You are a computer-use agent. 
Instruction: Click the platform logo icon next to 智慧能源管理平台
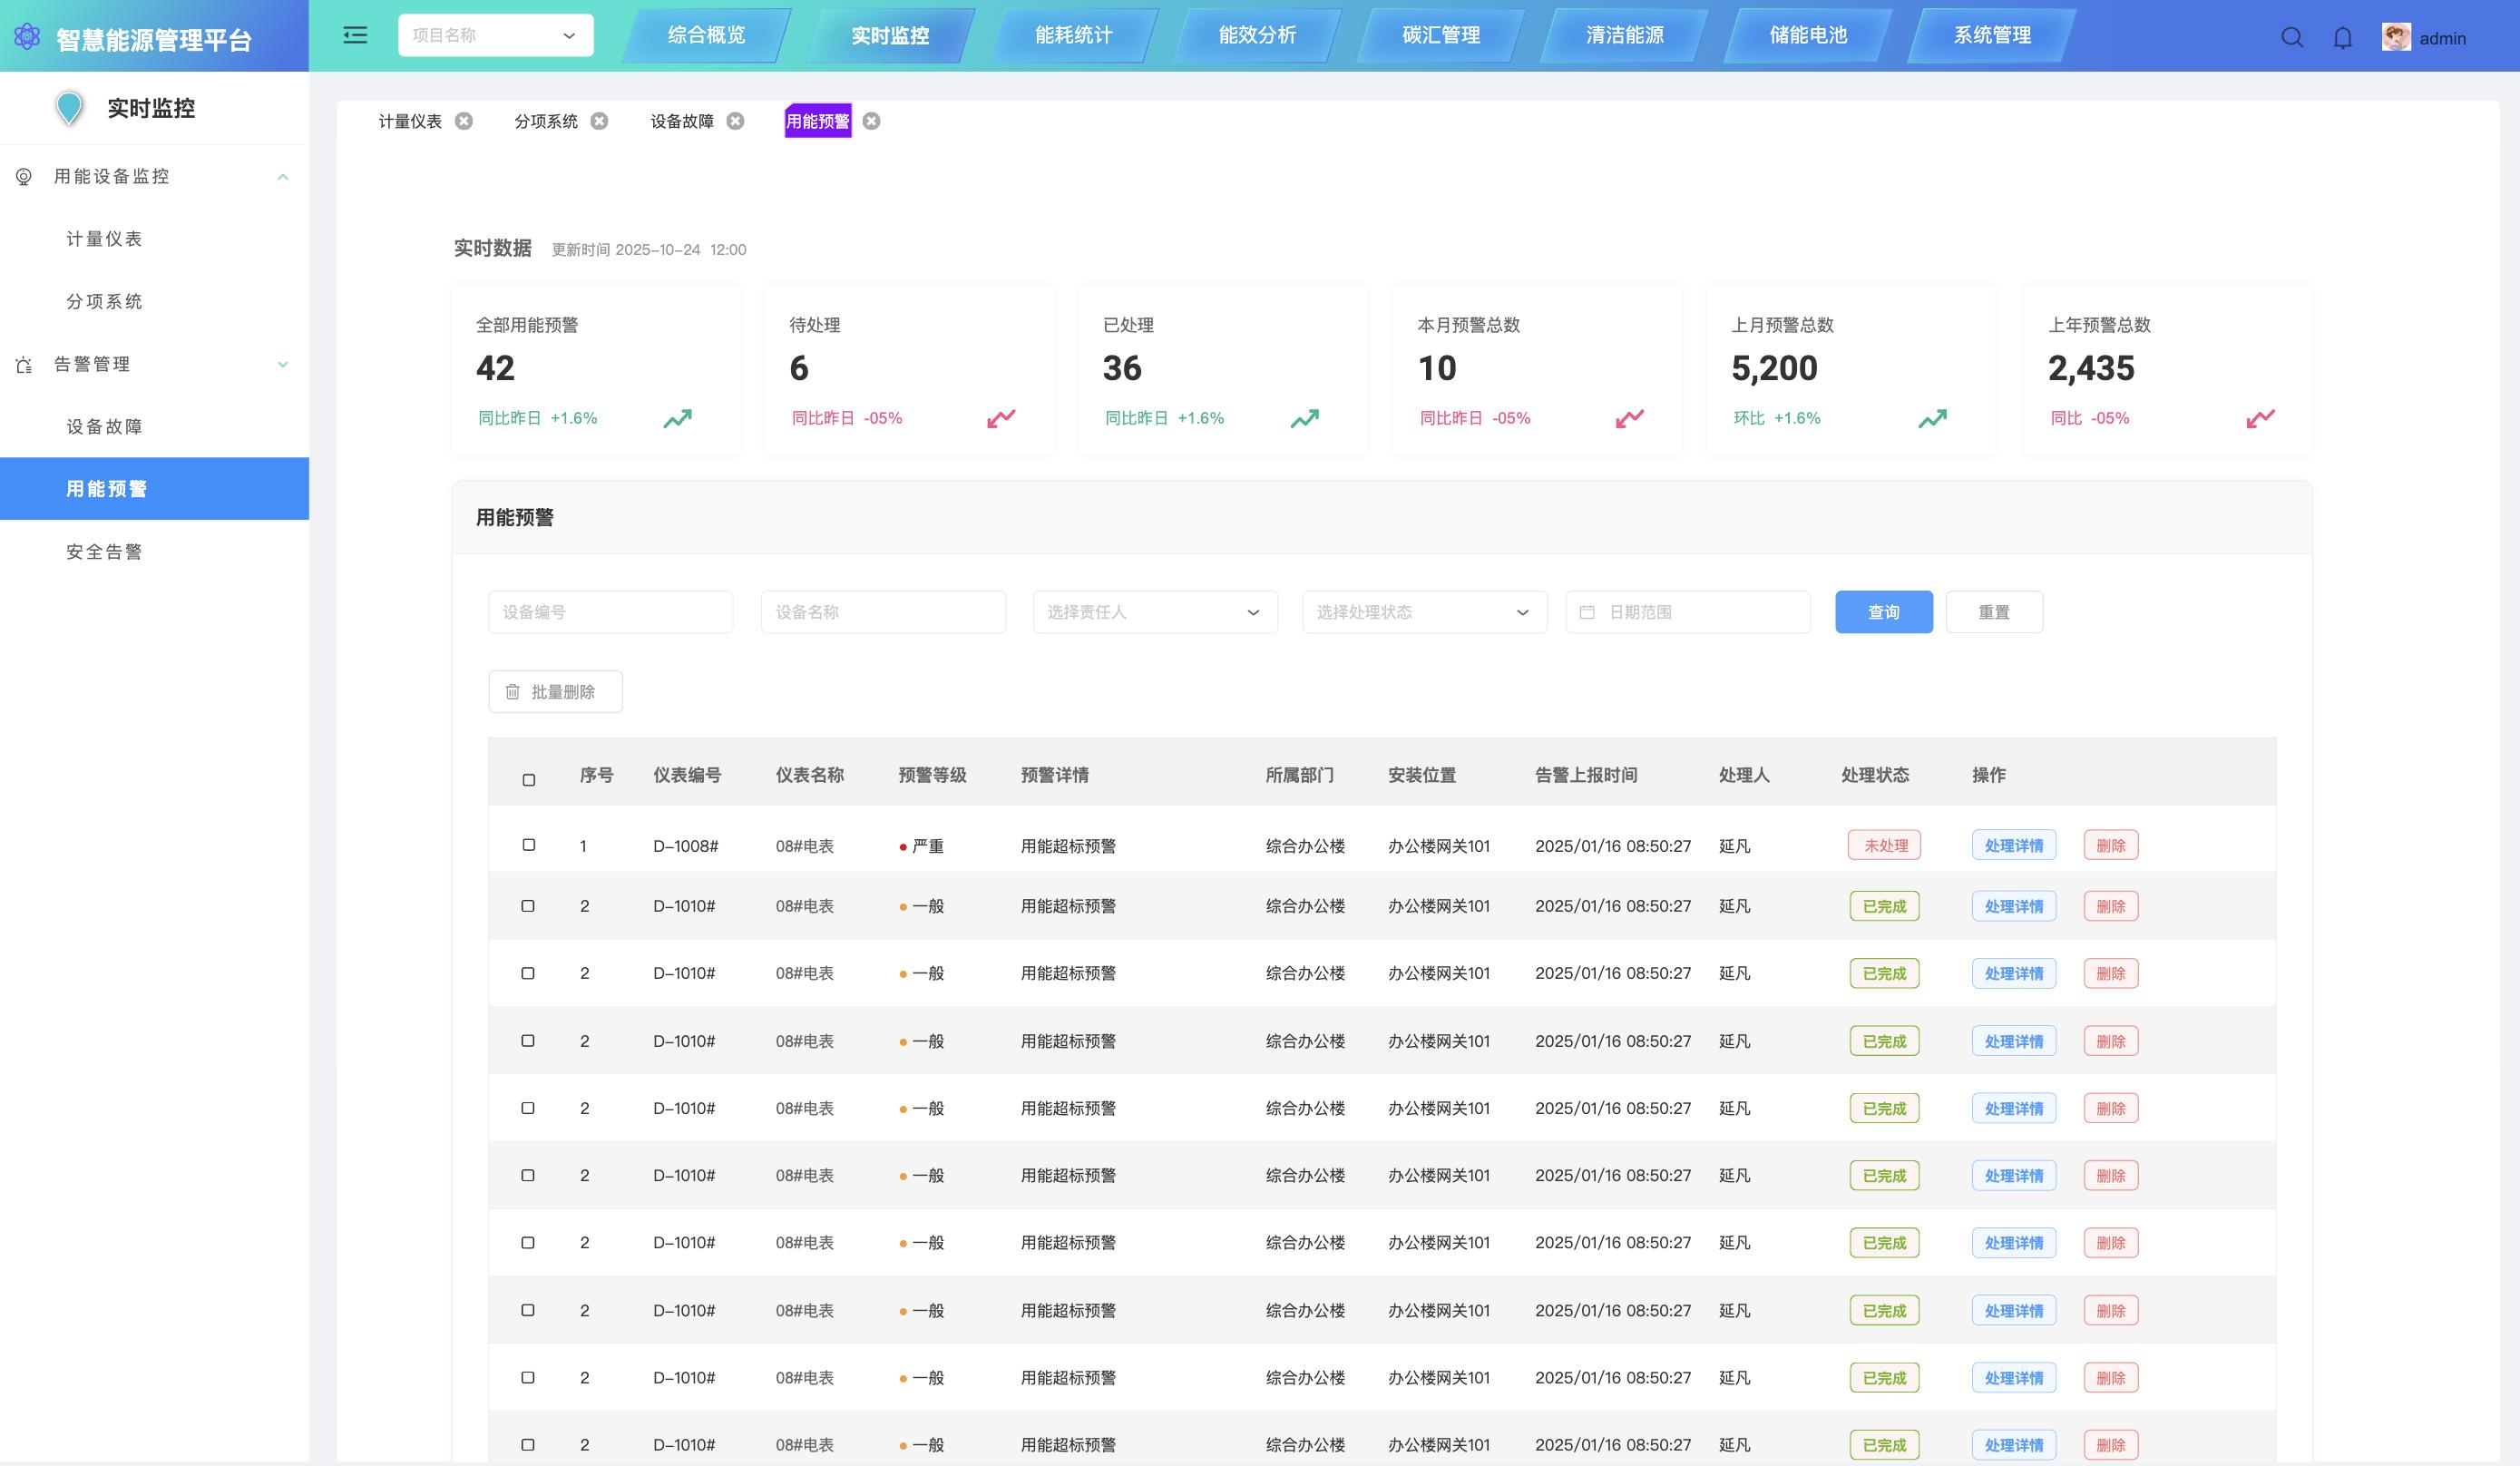tap(27, 37)
